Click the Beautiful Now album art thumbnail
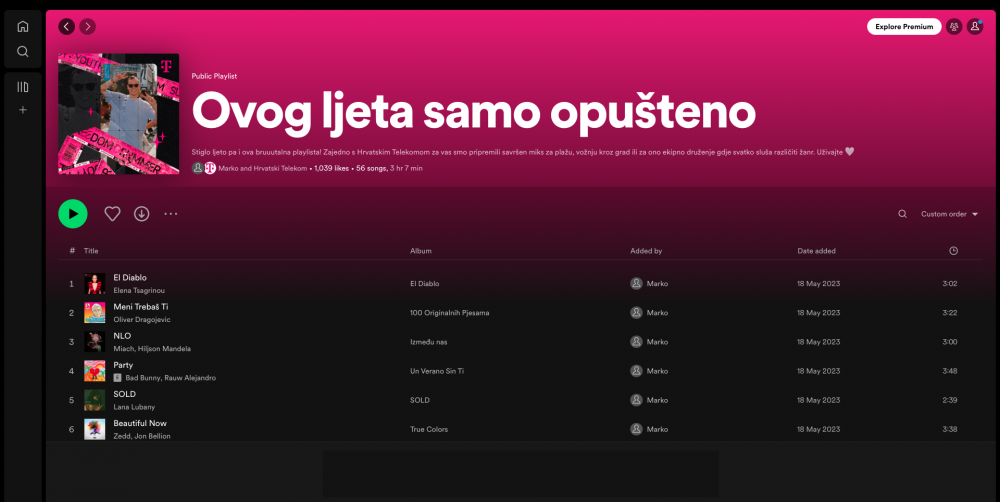 (x=94, y=429)
